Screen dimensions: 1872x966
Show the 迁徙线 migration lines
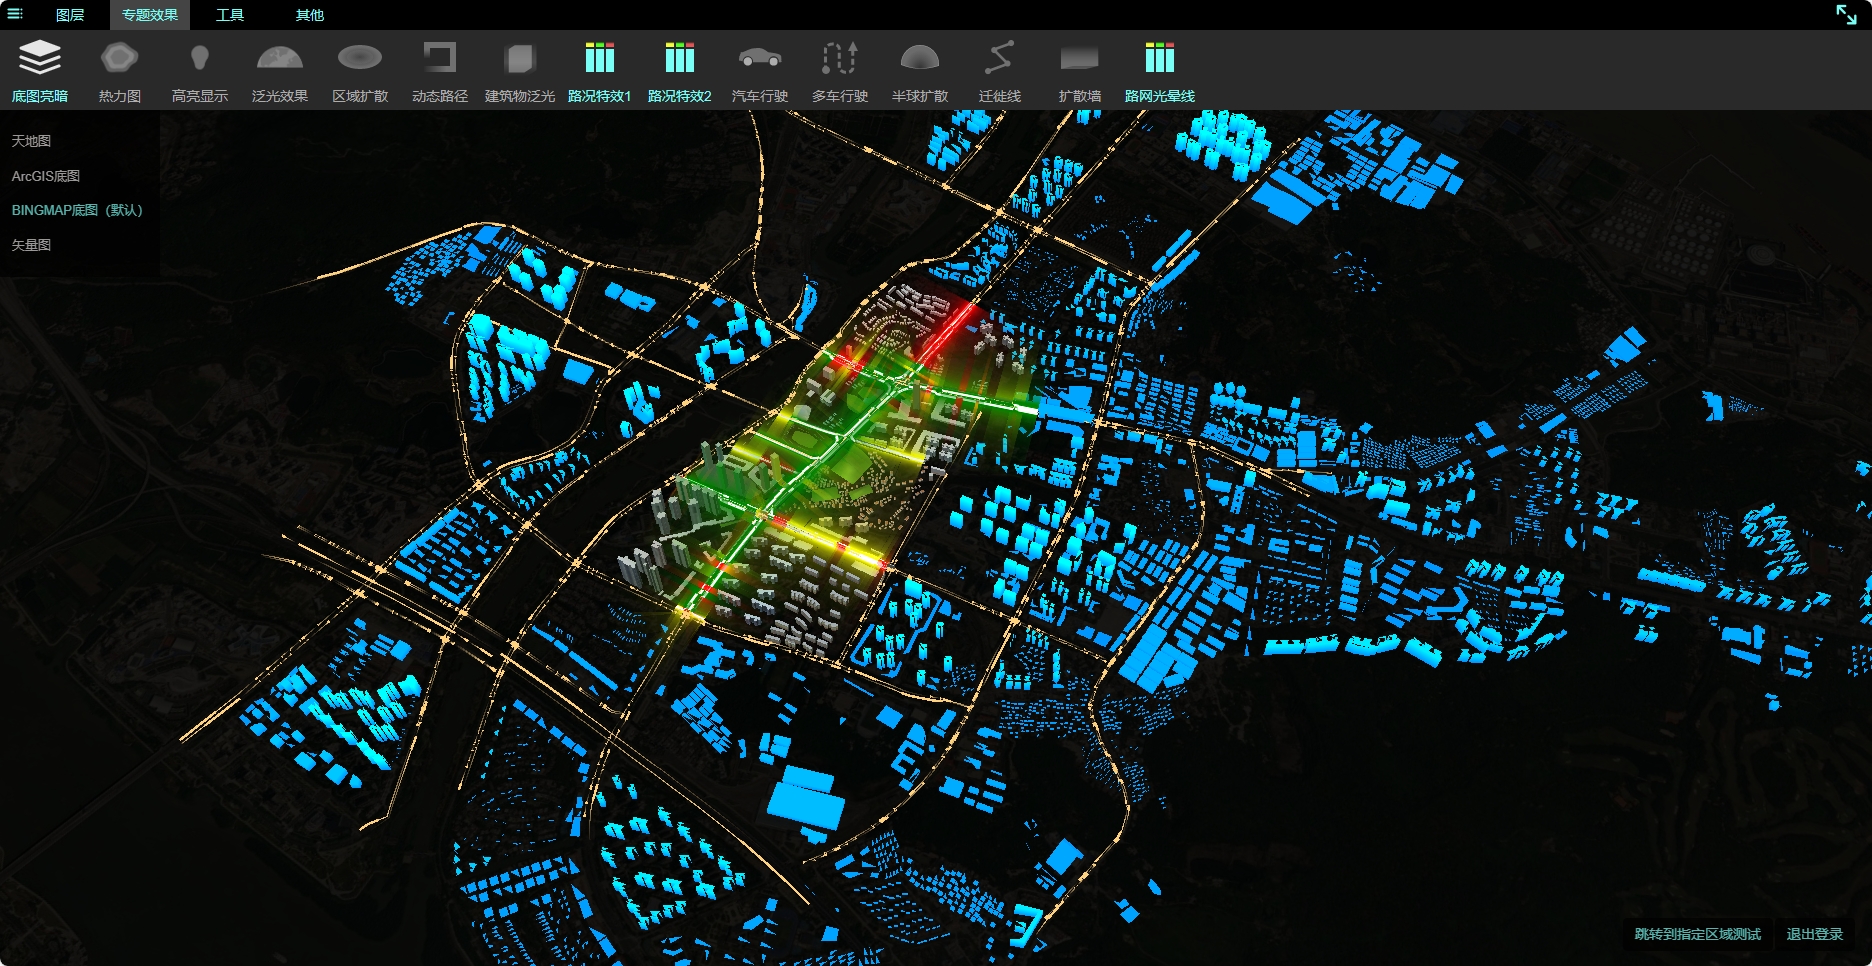1000,60
